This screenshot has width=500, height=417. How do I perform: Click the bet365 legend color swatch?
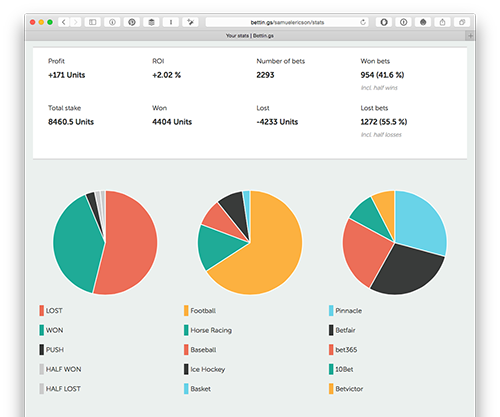pos(331,350)
